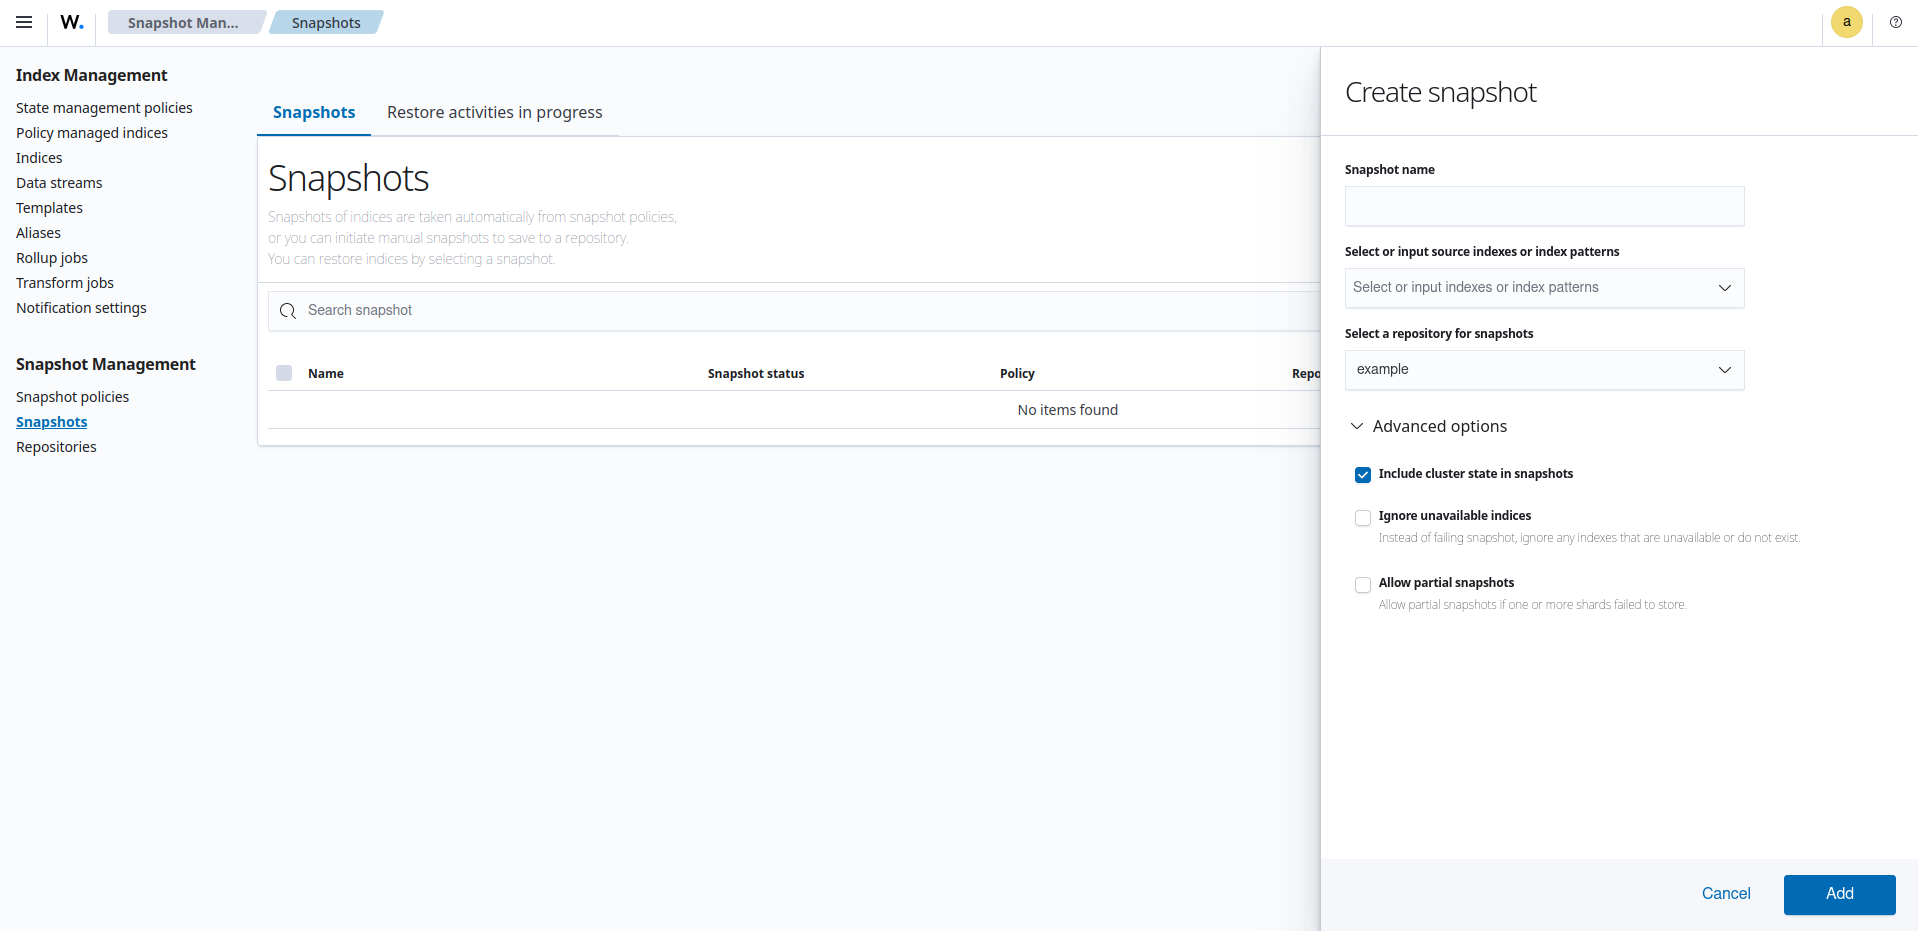This screenshot has width=1918, height=931.
Task: Enable Allow partial snapshots
Action: tap(1362, 584)
